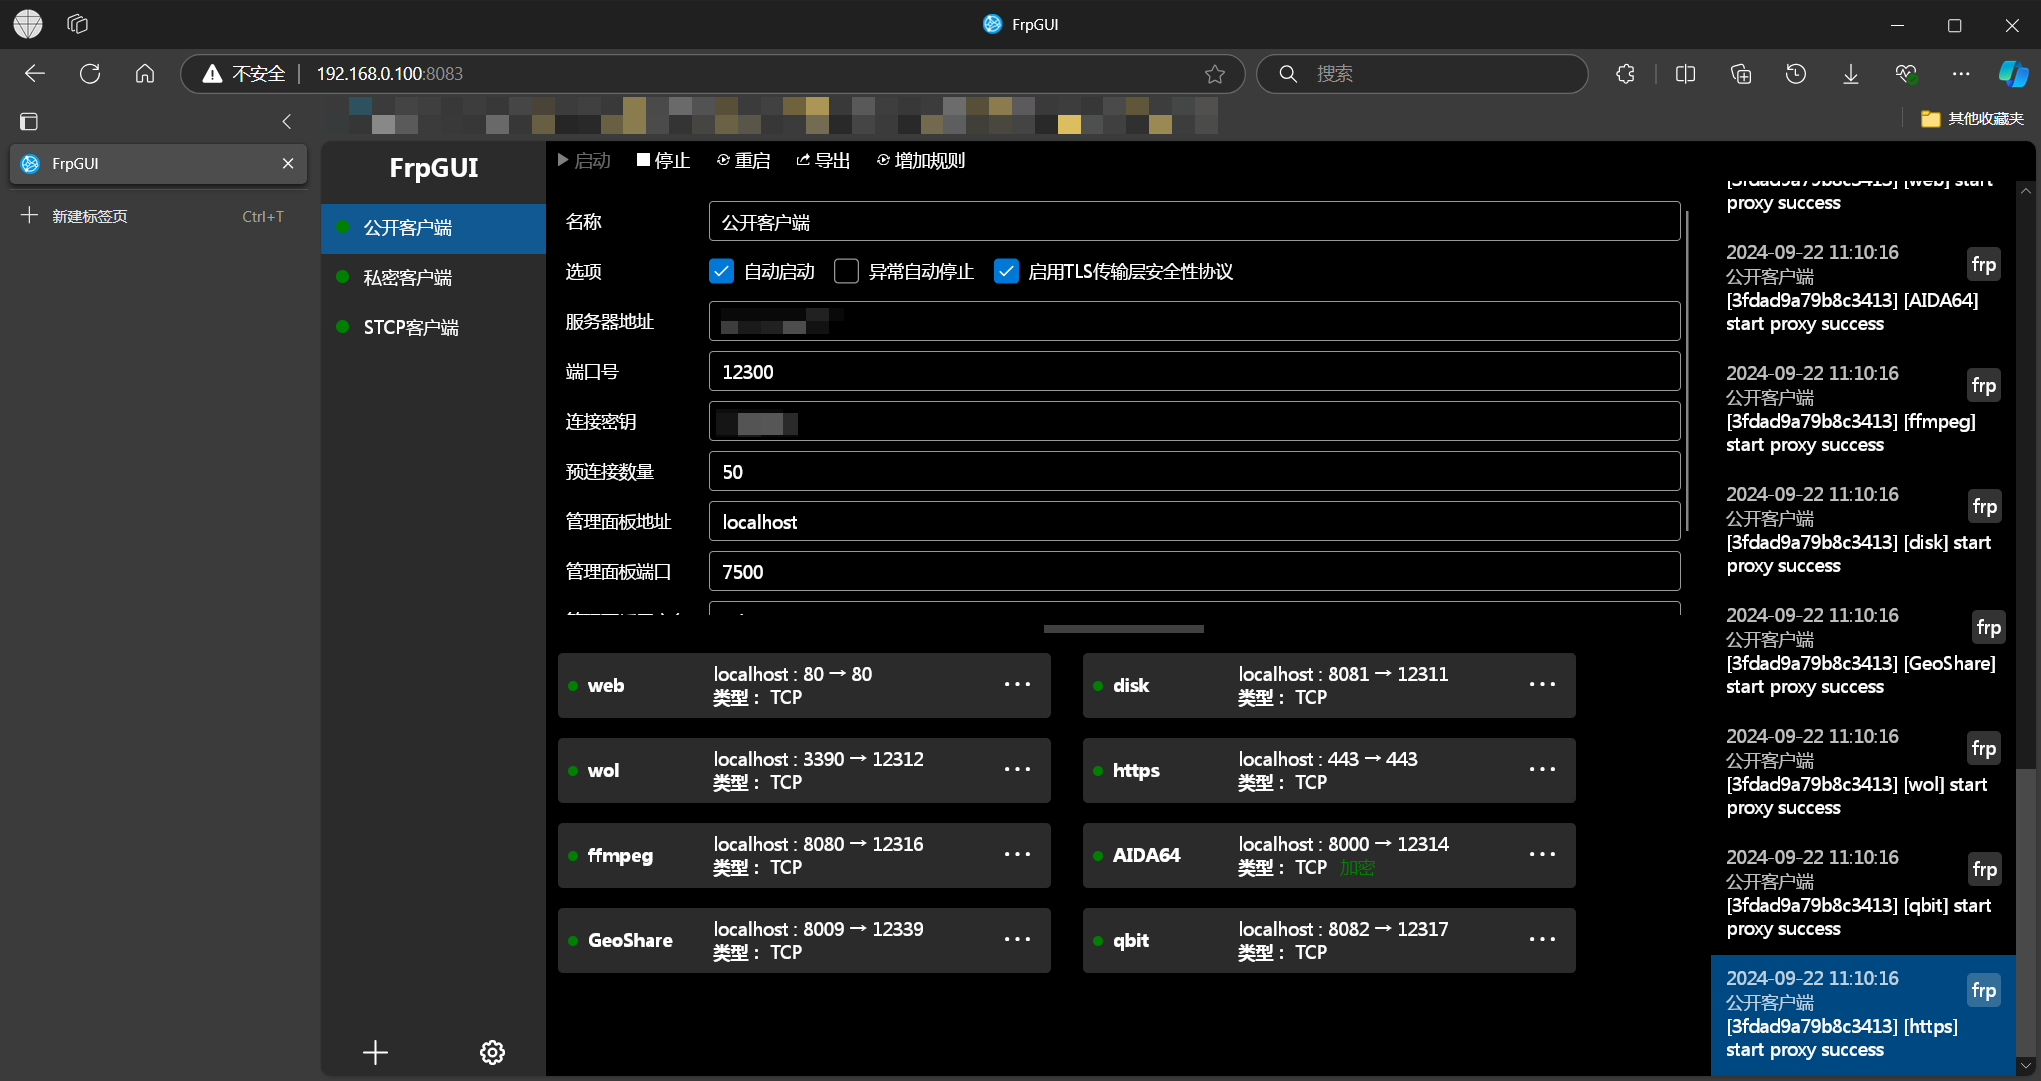2041x1081 pixels.
Task: Click the 管理面板地址 field showing localhost
Action: coord(1194,522)
